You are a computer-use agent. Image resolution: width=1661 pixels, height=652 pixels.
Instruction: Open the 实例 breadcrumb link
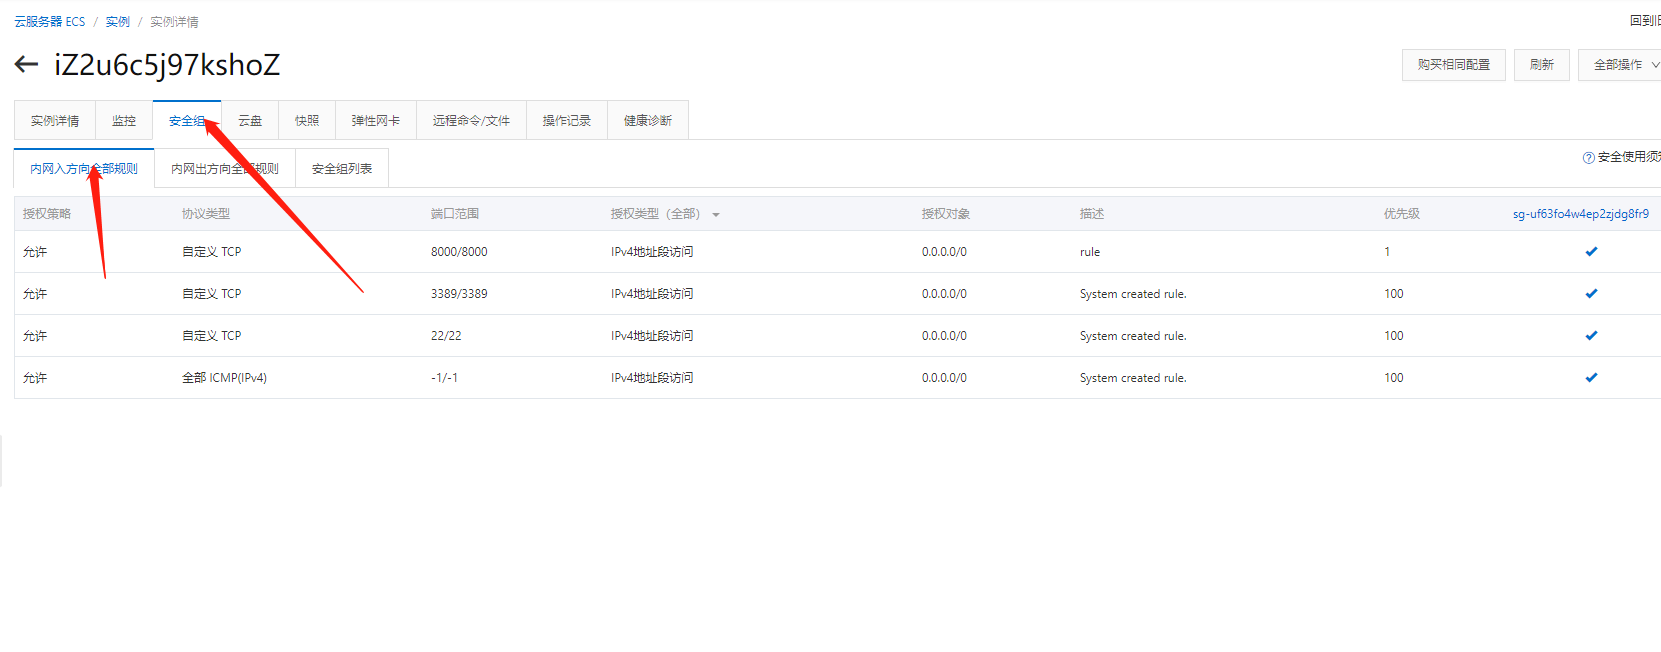click(118, 22)
